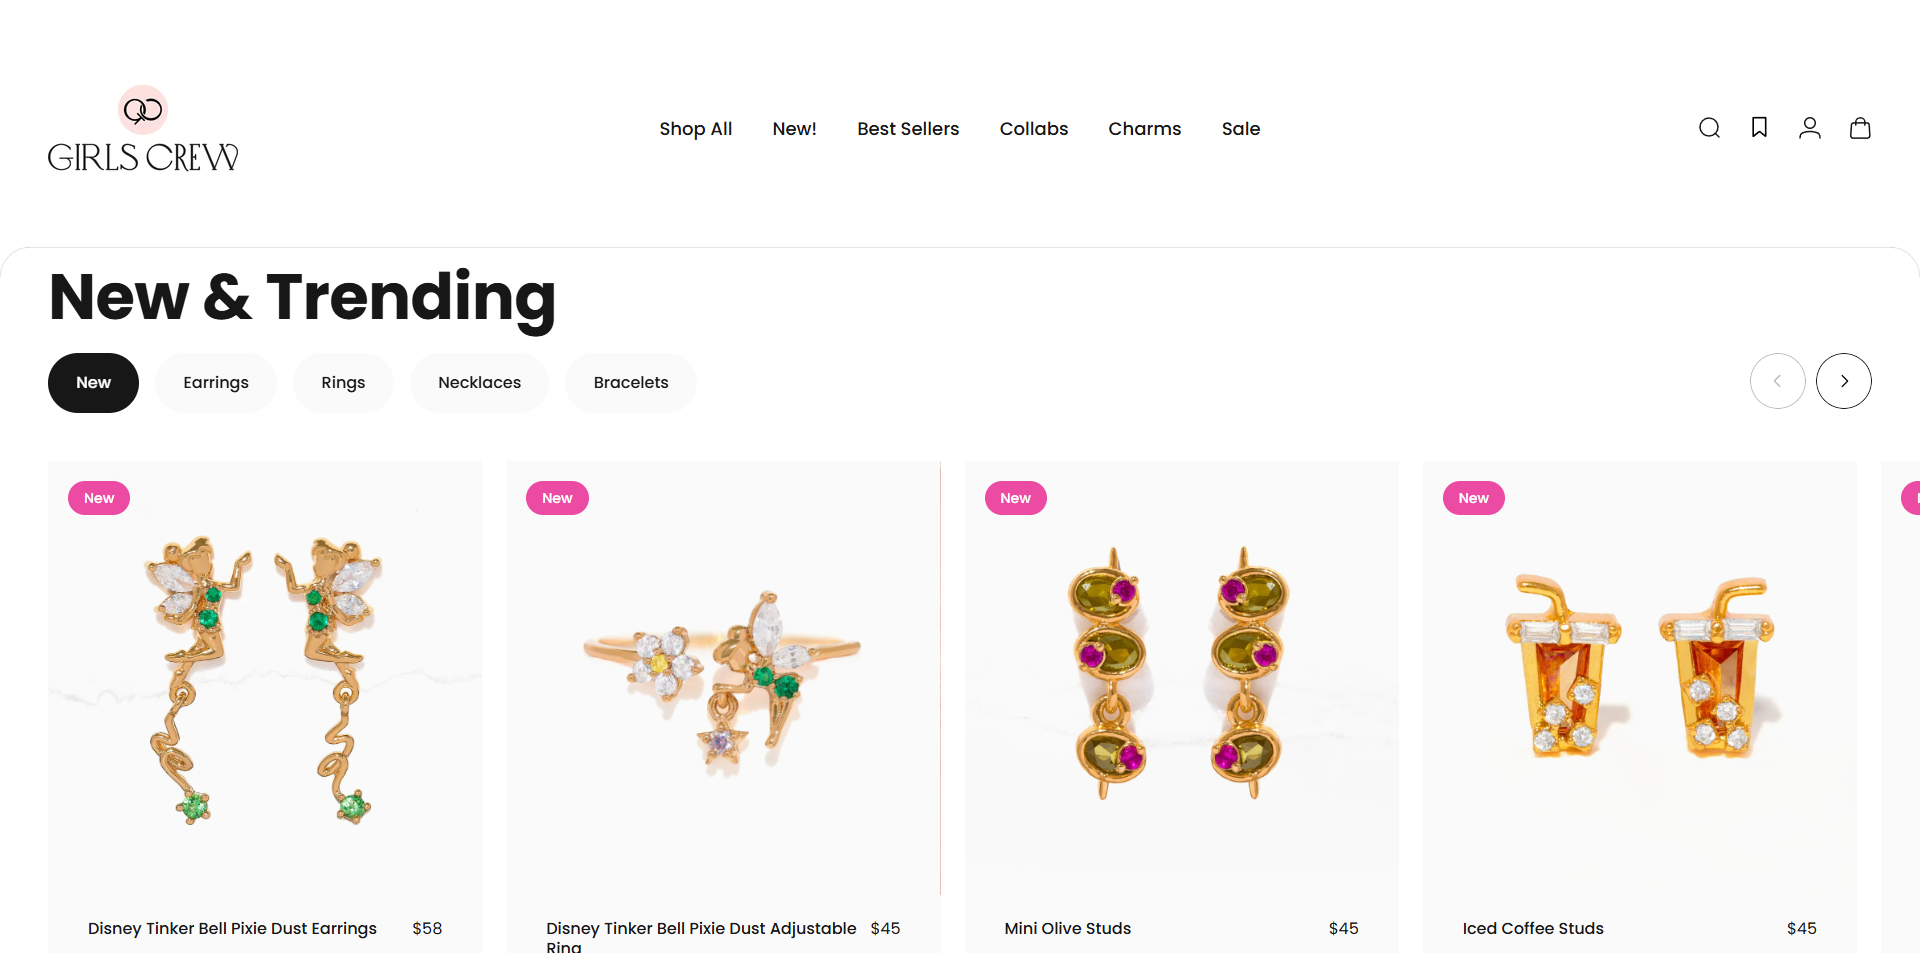
Task: Select the New filter pill
Action: tap(93, 383)
